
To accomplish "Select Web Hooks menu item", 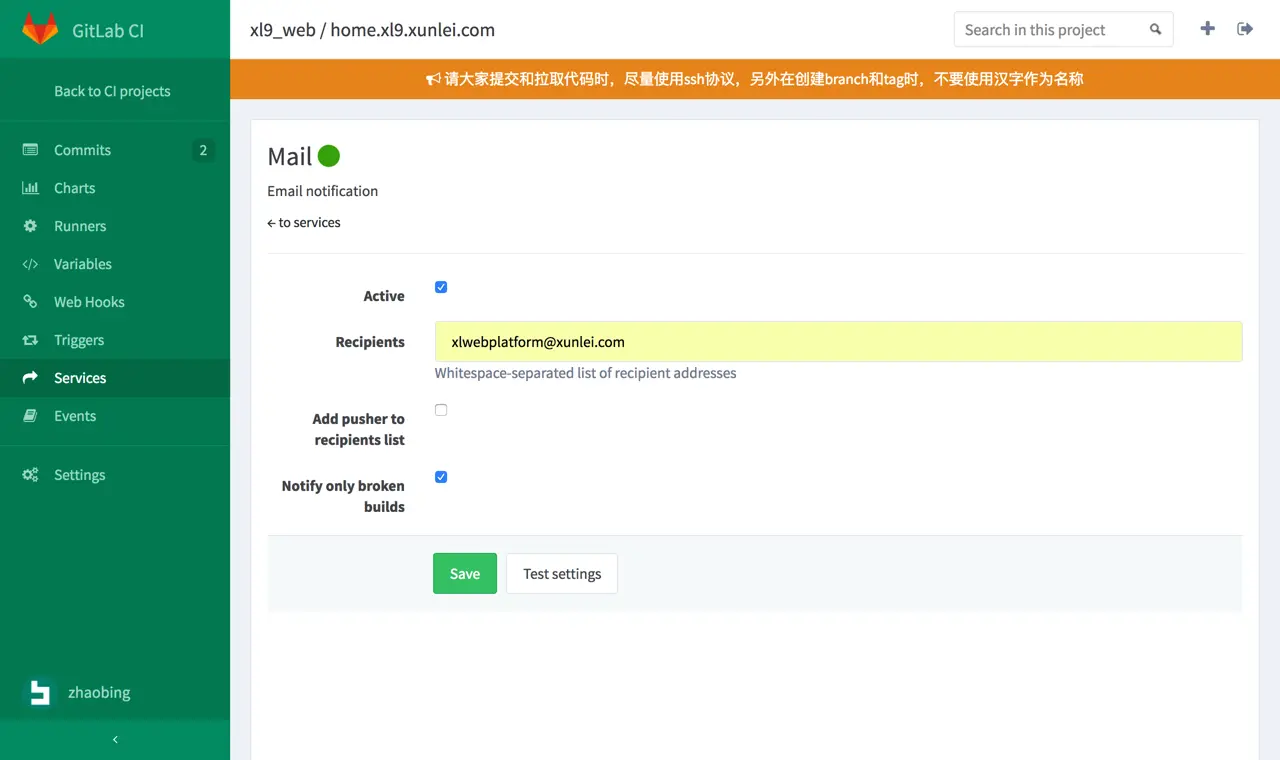I will pyautogui.click(x=115, y=302).
